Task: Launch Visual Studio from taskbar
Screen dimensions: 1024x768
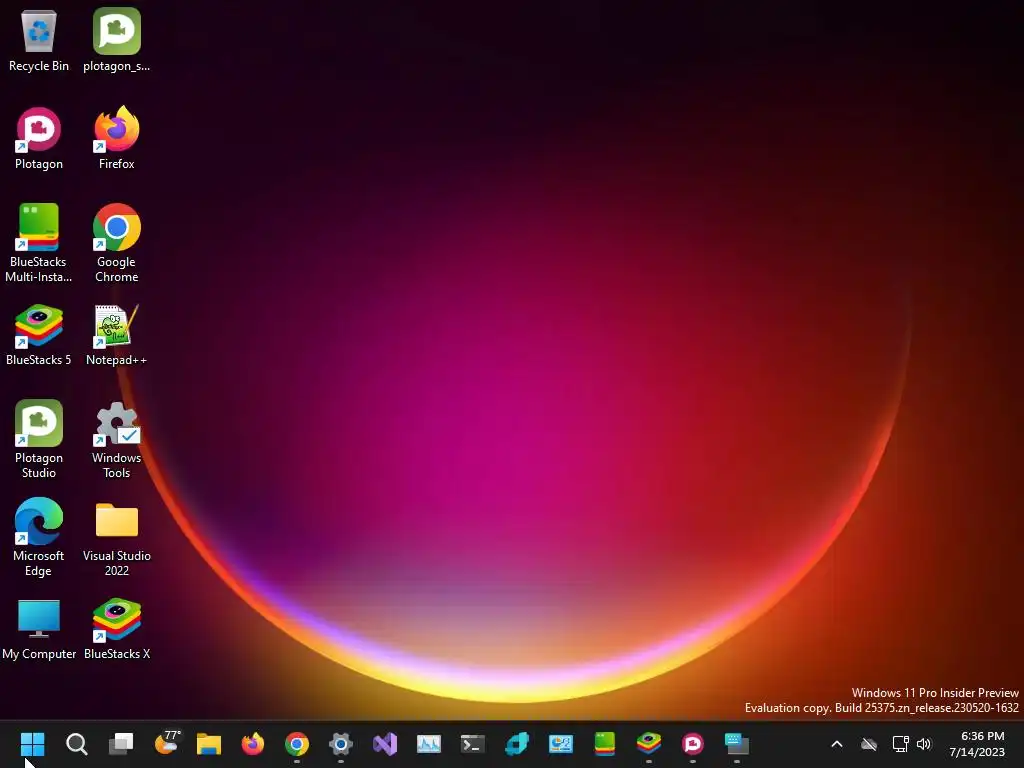Action: (x=385, y=744)
